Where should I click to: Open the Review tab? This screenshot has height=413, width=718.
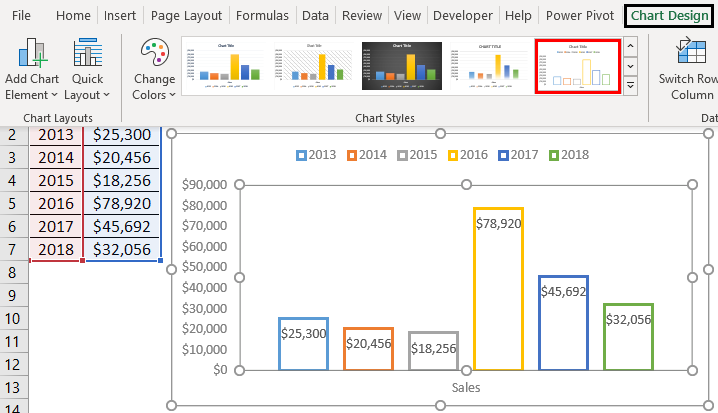(362, 16)
